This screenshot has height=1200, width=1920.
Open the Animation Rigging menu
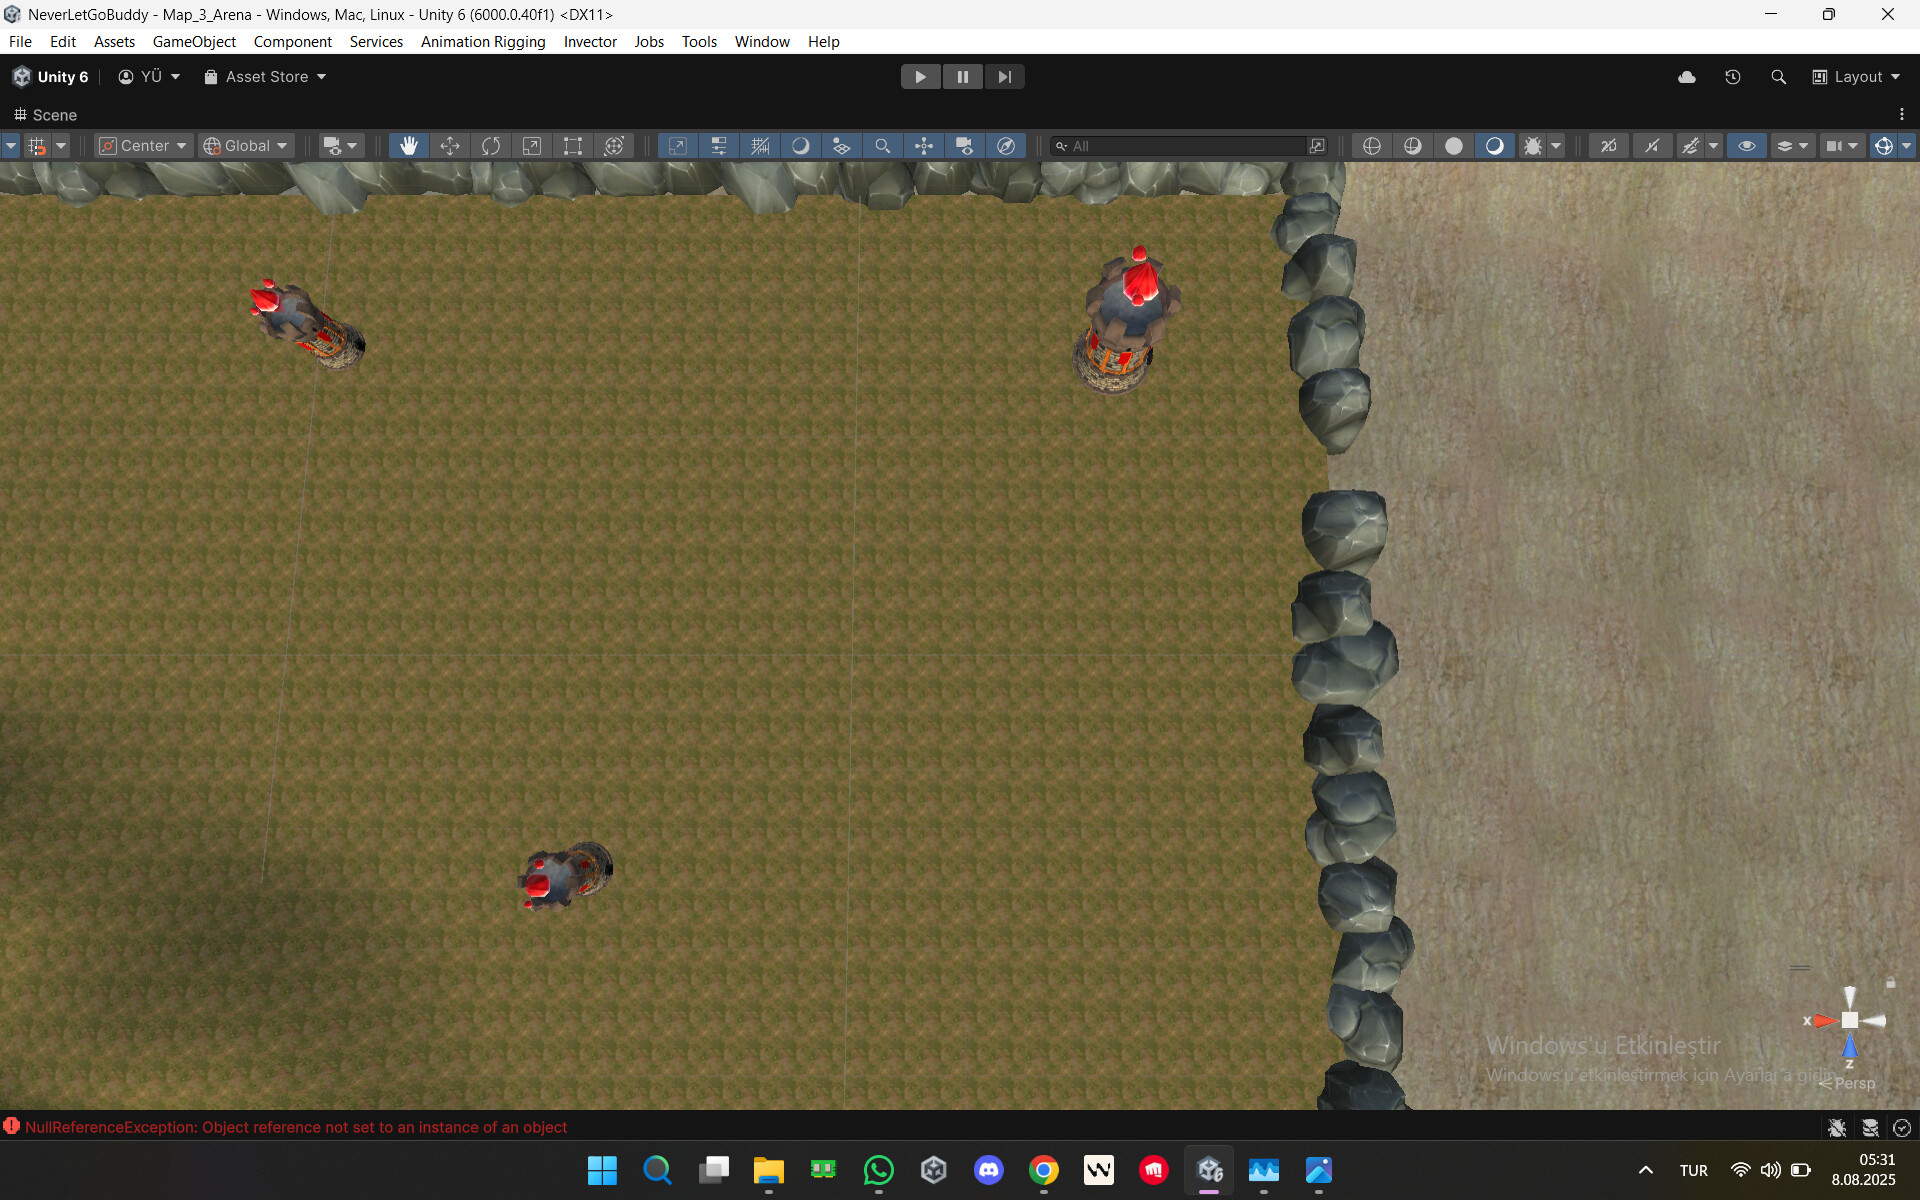tap(482, 41)
